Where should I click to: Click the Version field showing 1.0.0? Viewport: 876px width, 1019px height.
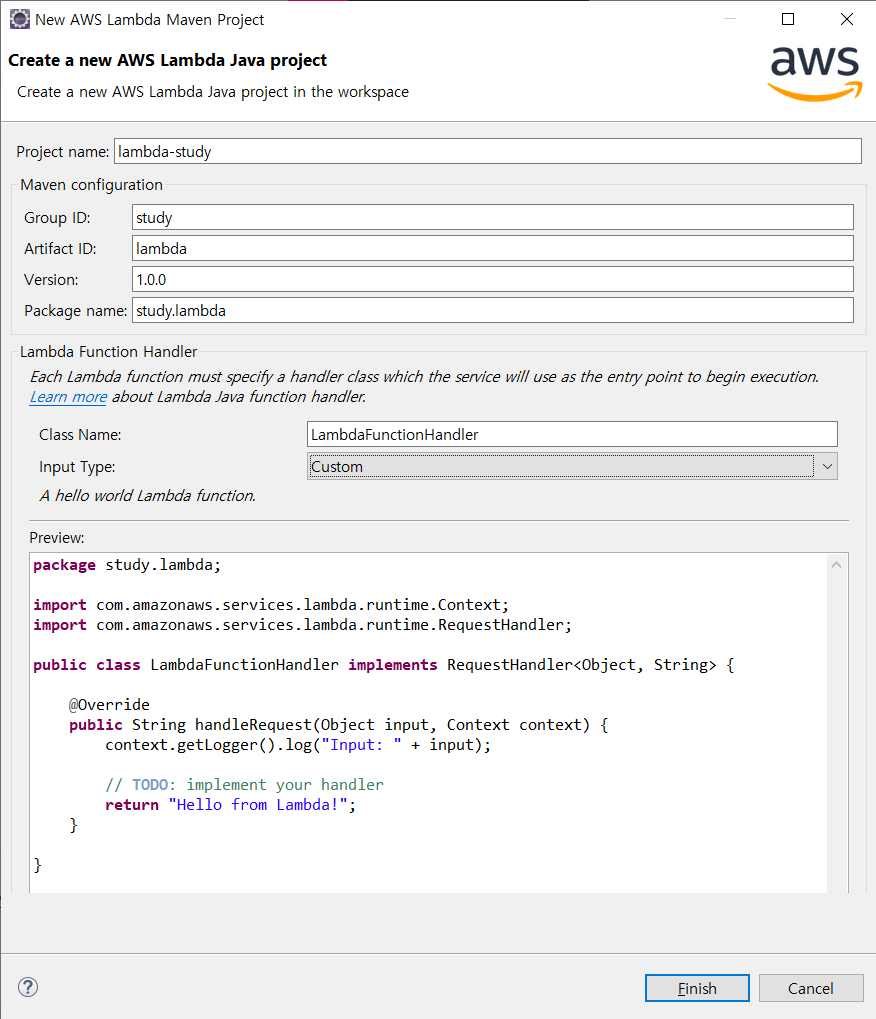pyautogui.click(x=493, y=279)
